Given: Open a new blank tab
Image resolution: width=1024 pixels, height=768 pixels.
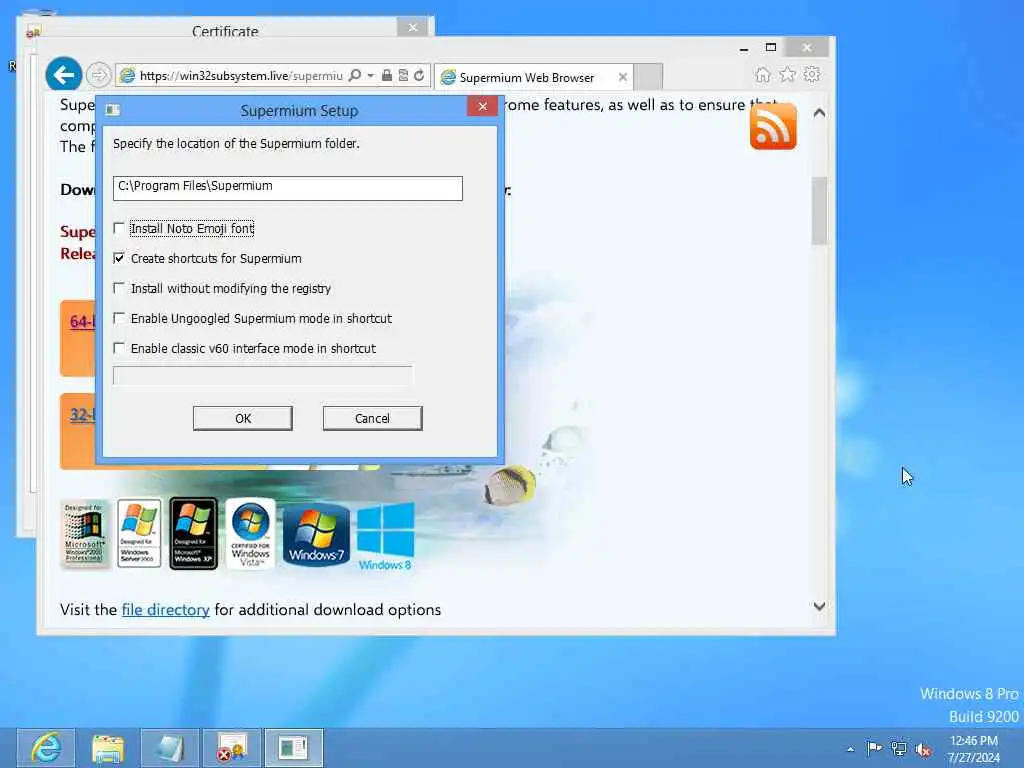Looking at the screenshot, I should 648,76.
